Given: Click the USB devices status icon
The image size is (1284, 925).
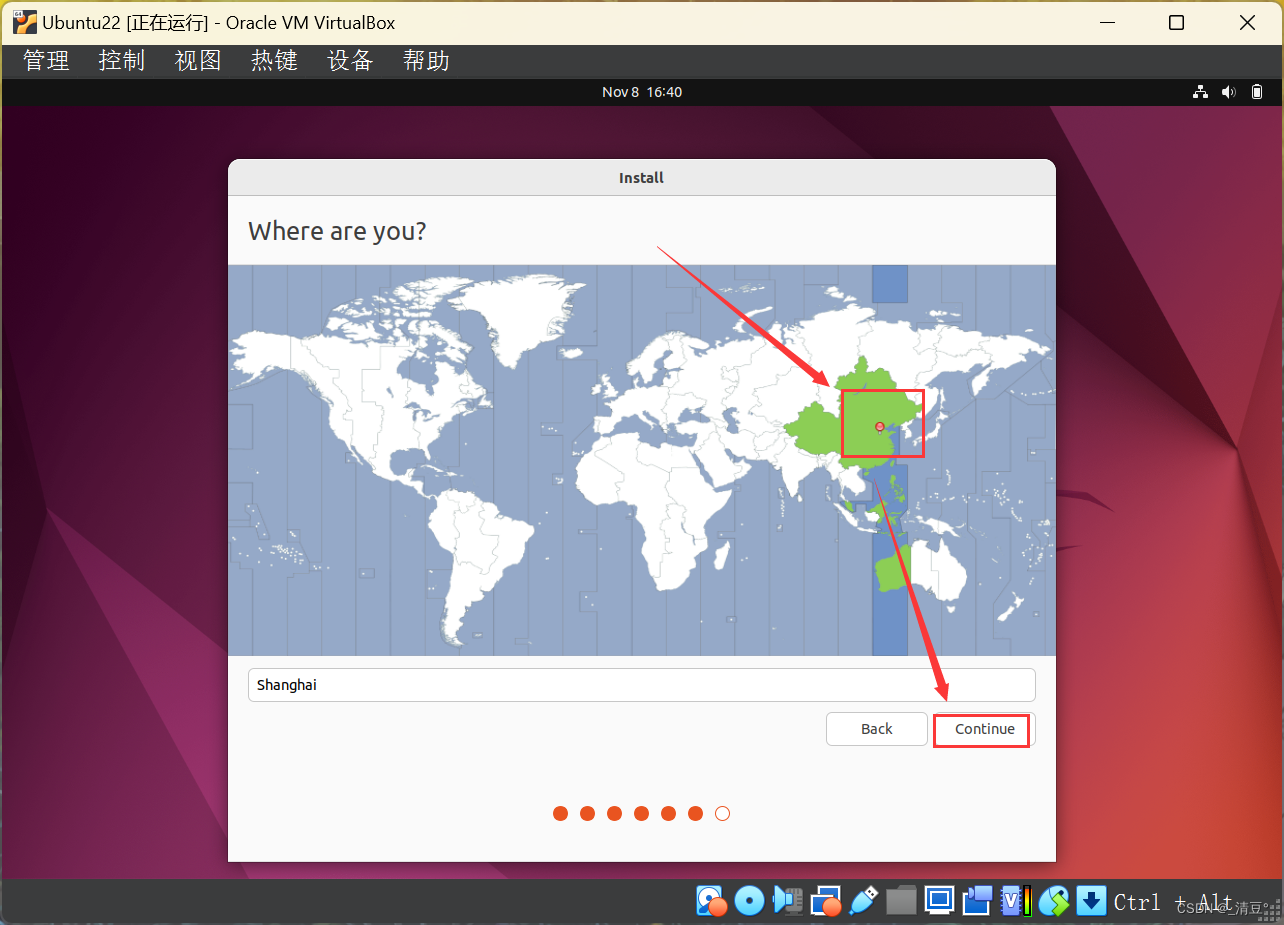Looking at the screenshot, I should coord(863,901).
